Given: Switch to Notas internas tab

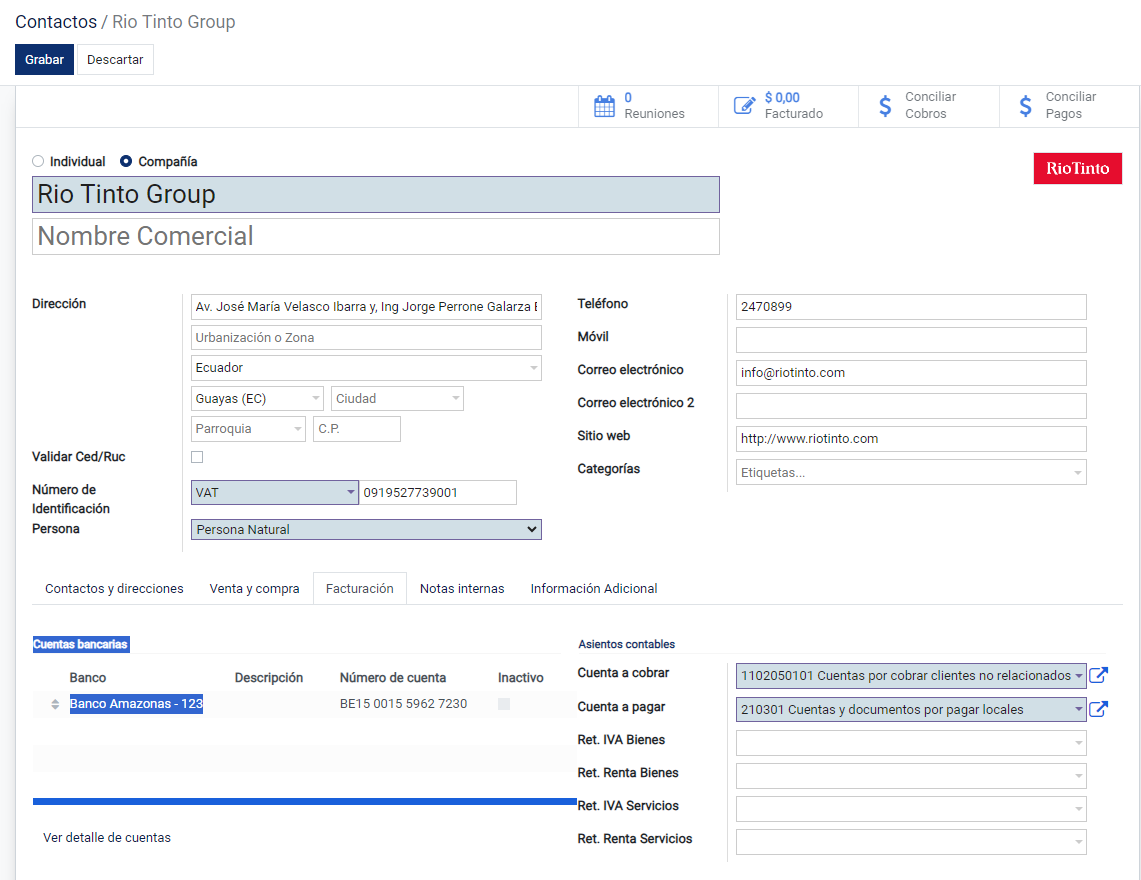Looking at the screenshot, I should (462, 588).
